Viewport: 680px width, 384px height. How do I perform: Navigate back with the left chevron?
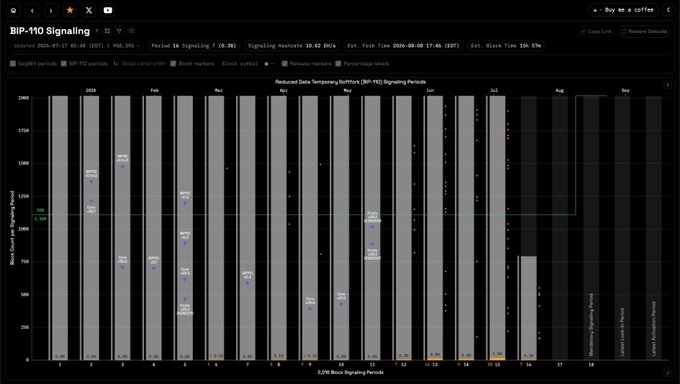(32, 10)
